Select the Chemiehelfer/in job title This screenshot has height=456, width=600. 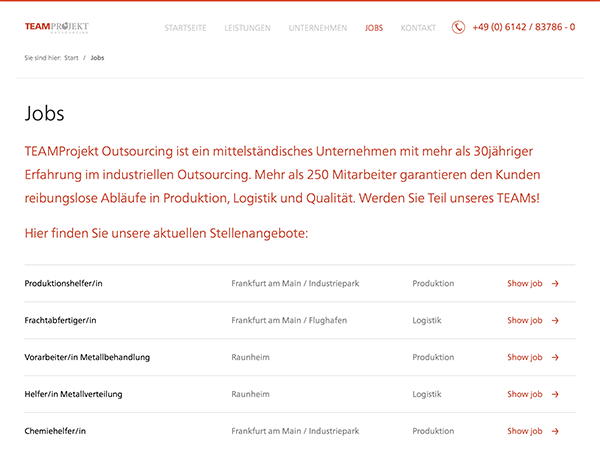pyautogui.click(x=55, y=431)
